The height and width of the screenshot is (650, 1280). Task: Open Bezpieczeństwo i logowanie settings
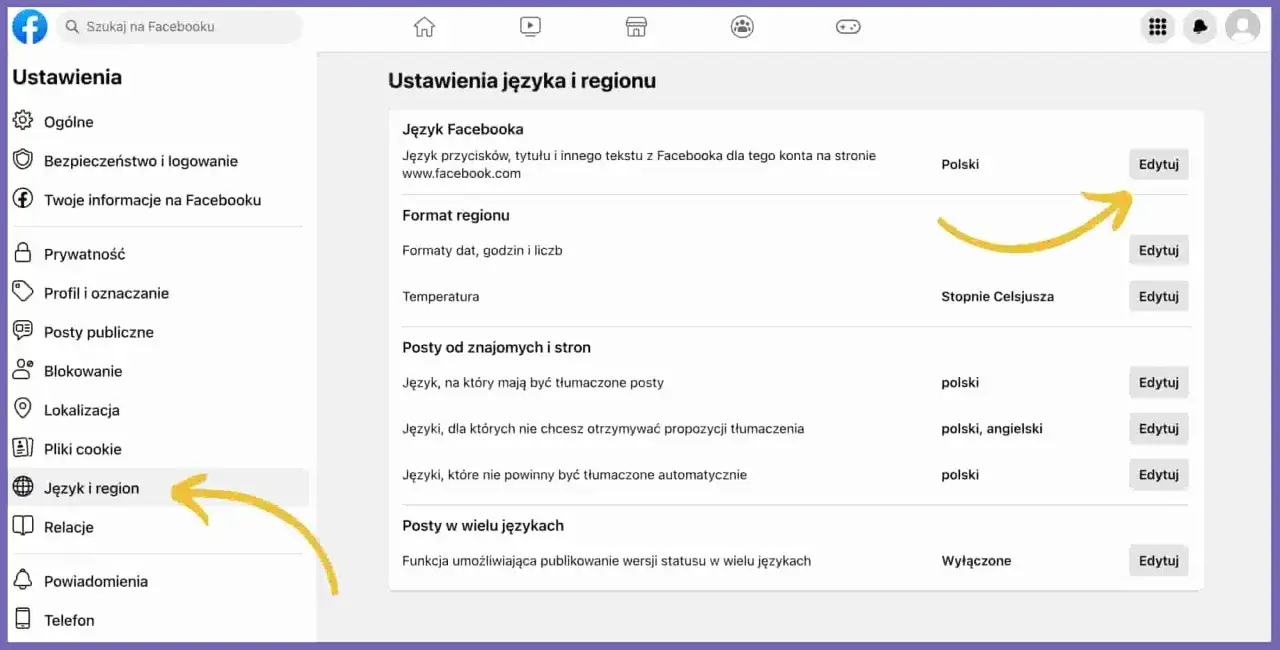140,160
